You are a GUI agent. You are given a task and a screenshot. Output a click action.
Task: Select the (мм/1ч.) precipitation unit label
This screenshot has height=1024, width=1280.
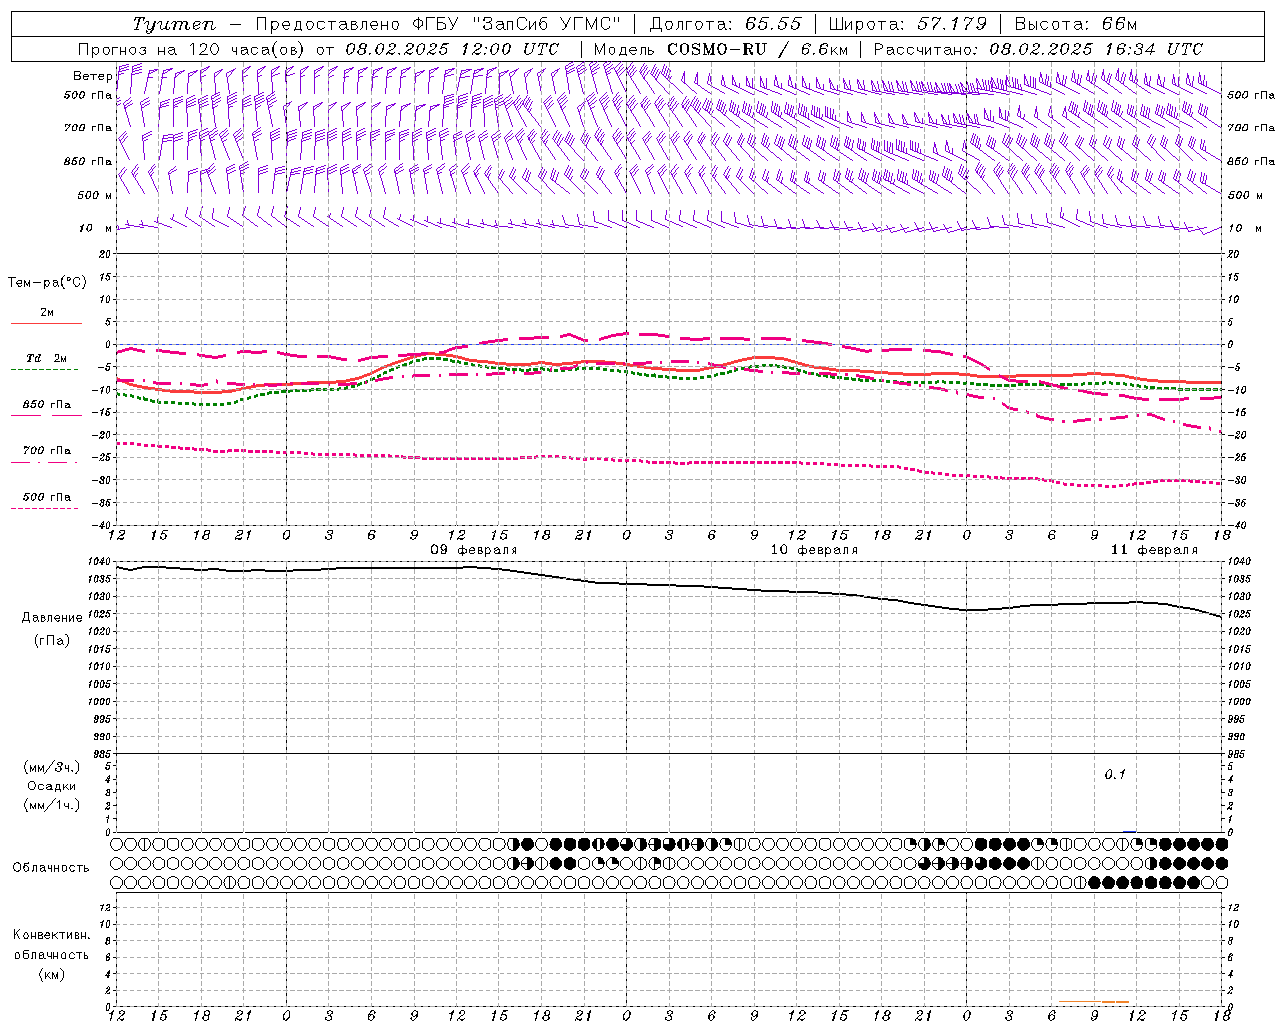coord(52,805)
